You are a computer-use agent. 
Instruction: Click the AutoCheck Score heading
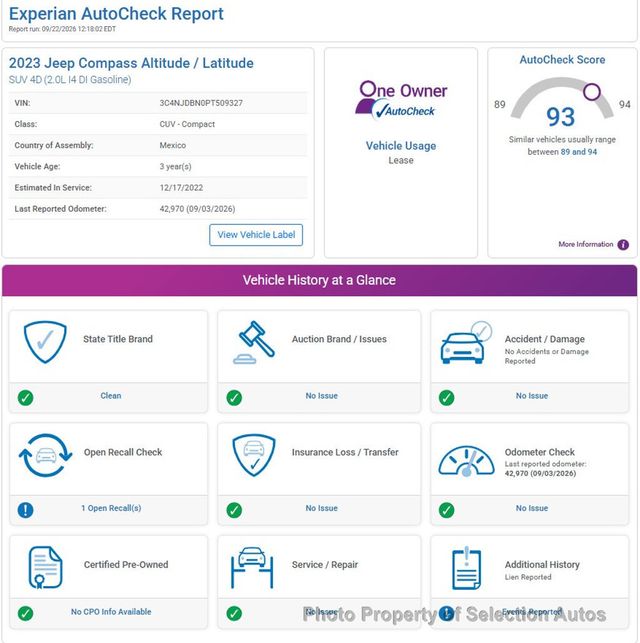click(x=562, y=60)
